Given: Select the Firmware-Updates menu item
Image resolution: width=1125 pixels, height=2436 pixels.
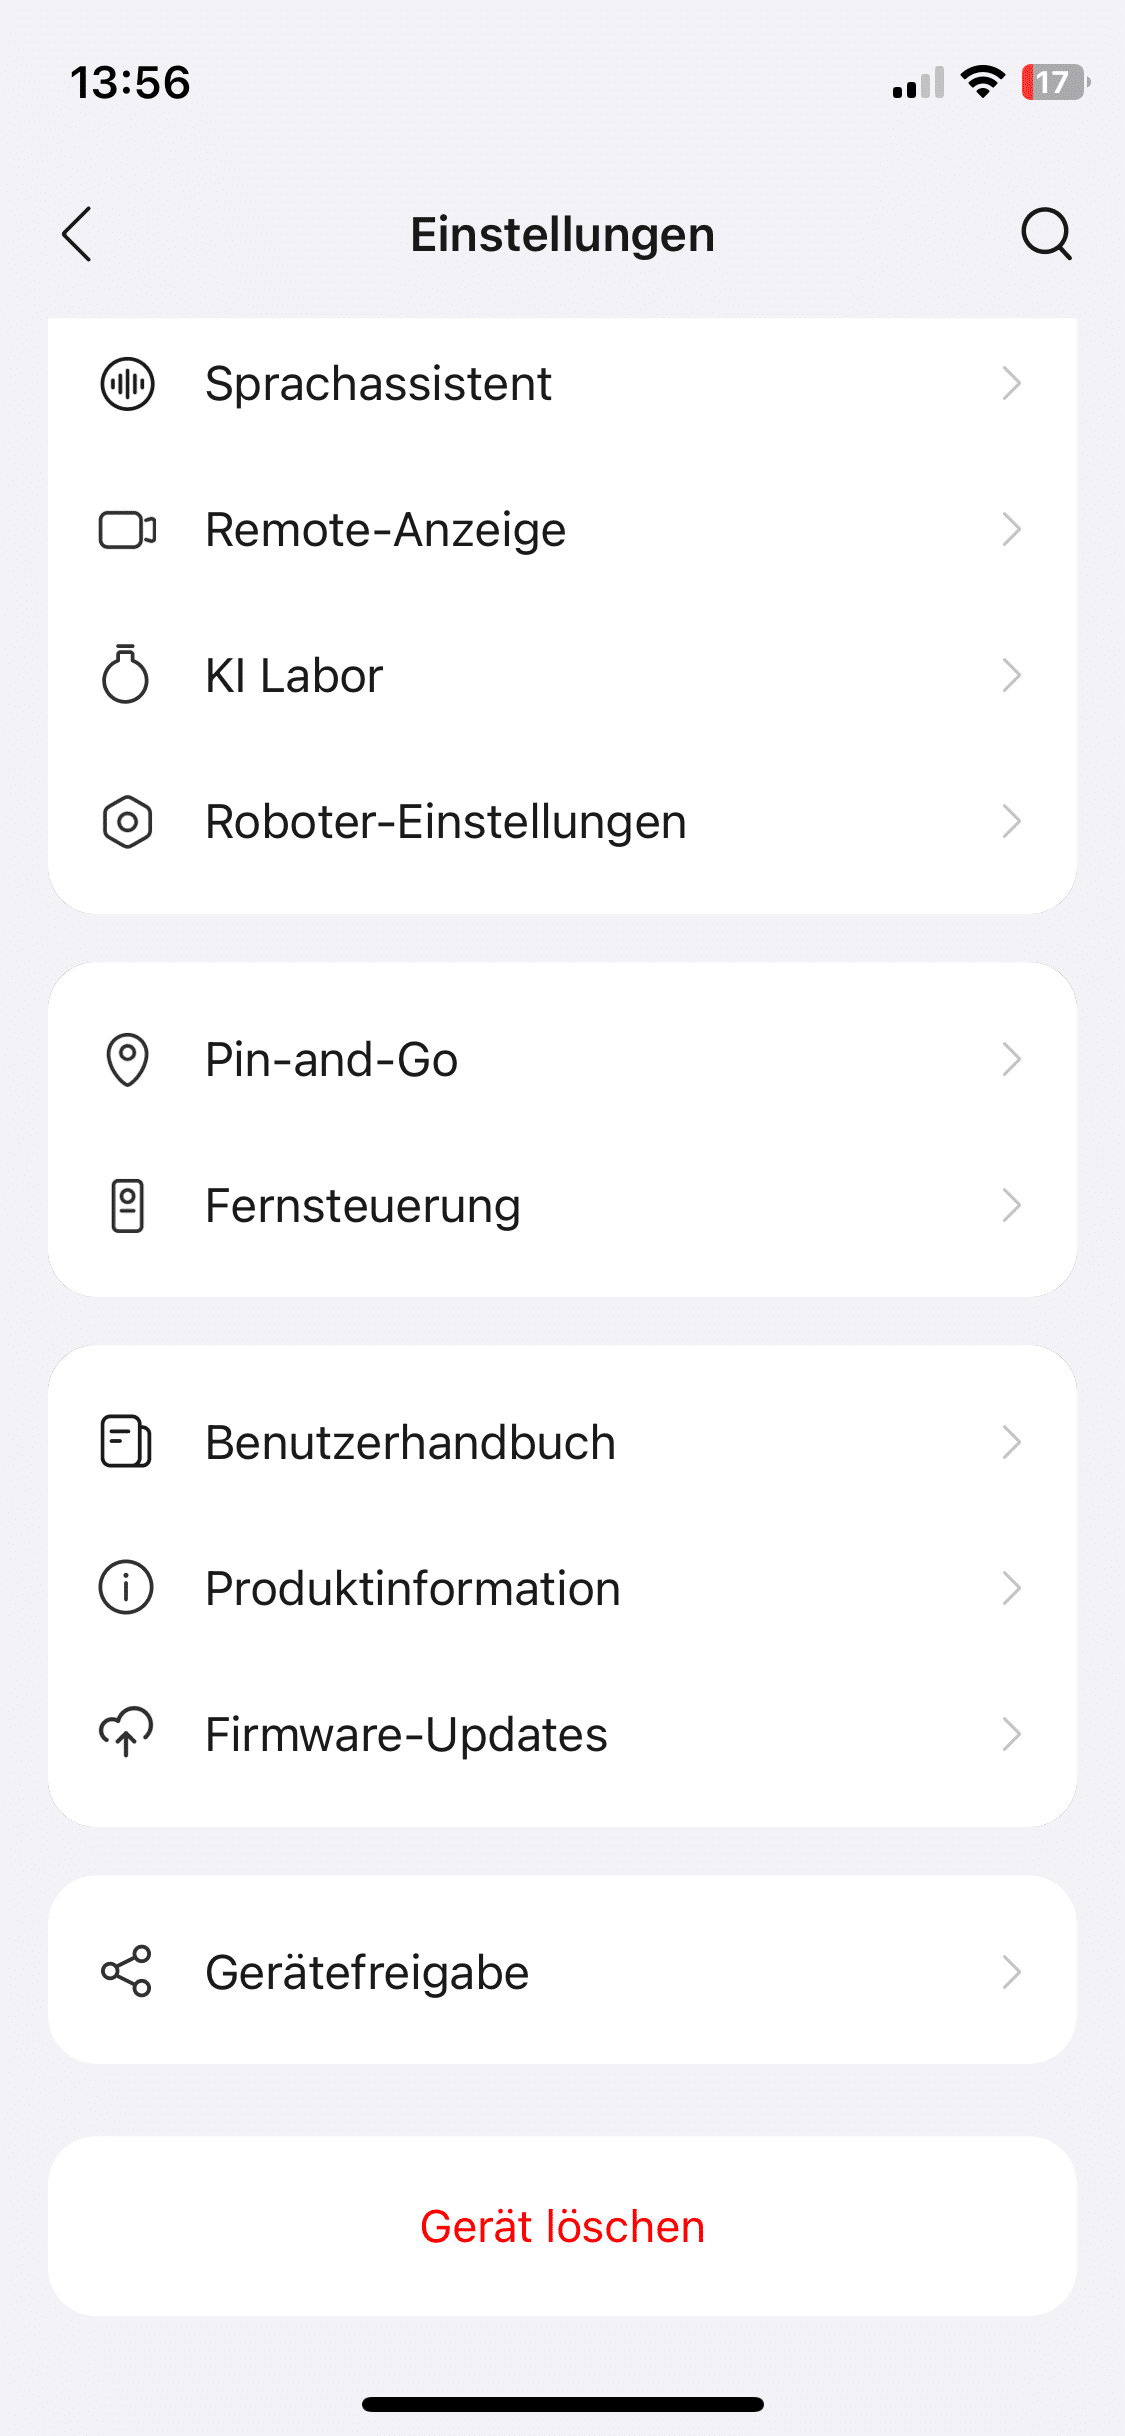Looking at the screenshot, I should coord(406,1734).
